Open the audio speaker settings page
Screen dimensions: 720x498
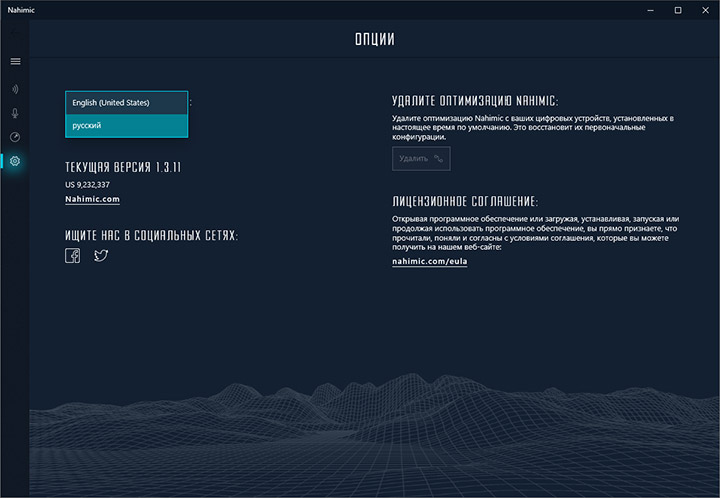(x=15, y=89)
